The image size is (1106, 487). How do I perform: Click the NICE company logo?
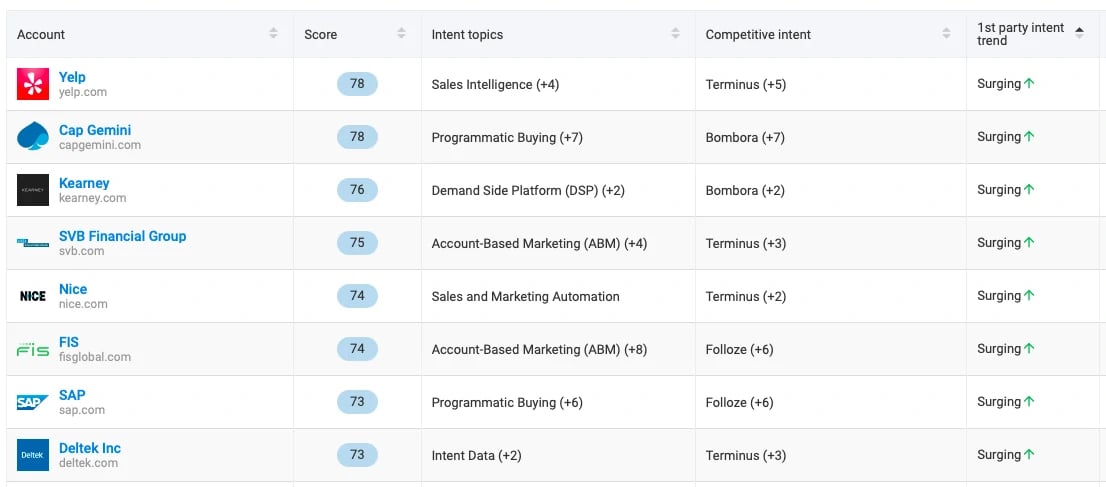(x=33, y=296)
